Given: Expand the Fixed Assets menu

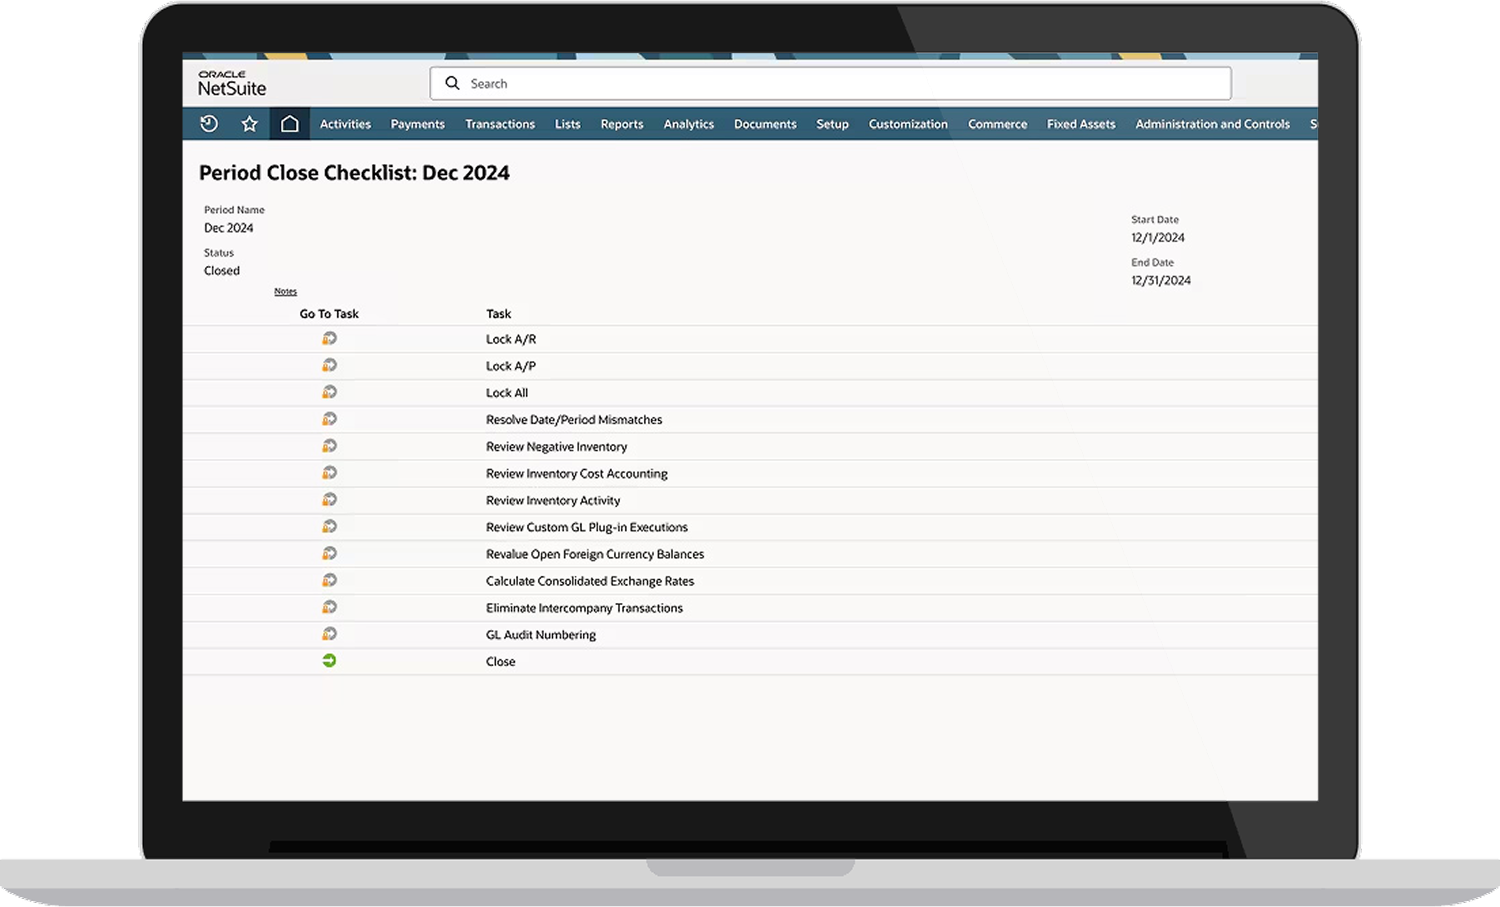Looking at the screenshot, I should tap(1081, 124).
